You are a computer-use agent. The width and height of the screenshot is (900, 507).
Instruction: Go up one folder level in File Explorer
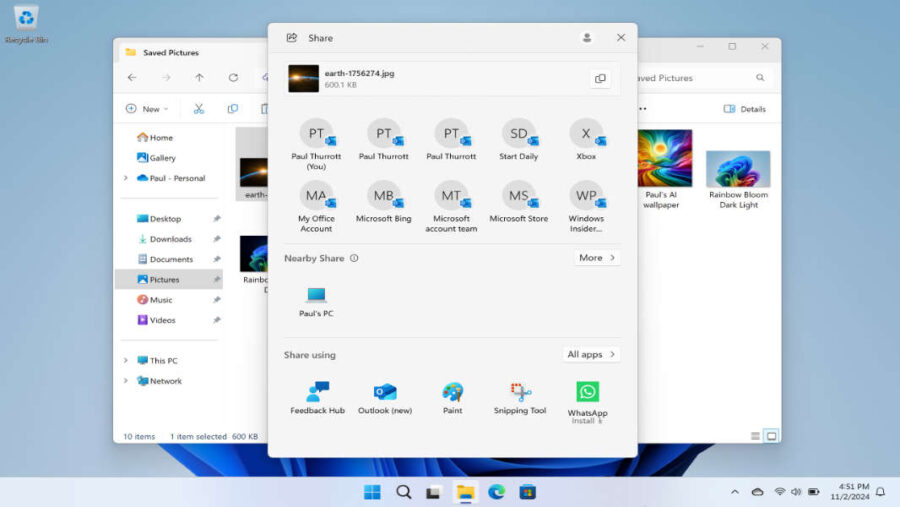coord(199,78)
